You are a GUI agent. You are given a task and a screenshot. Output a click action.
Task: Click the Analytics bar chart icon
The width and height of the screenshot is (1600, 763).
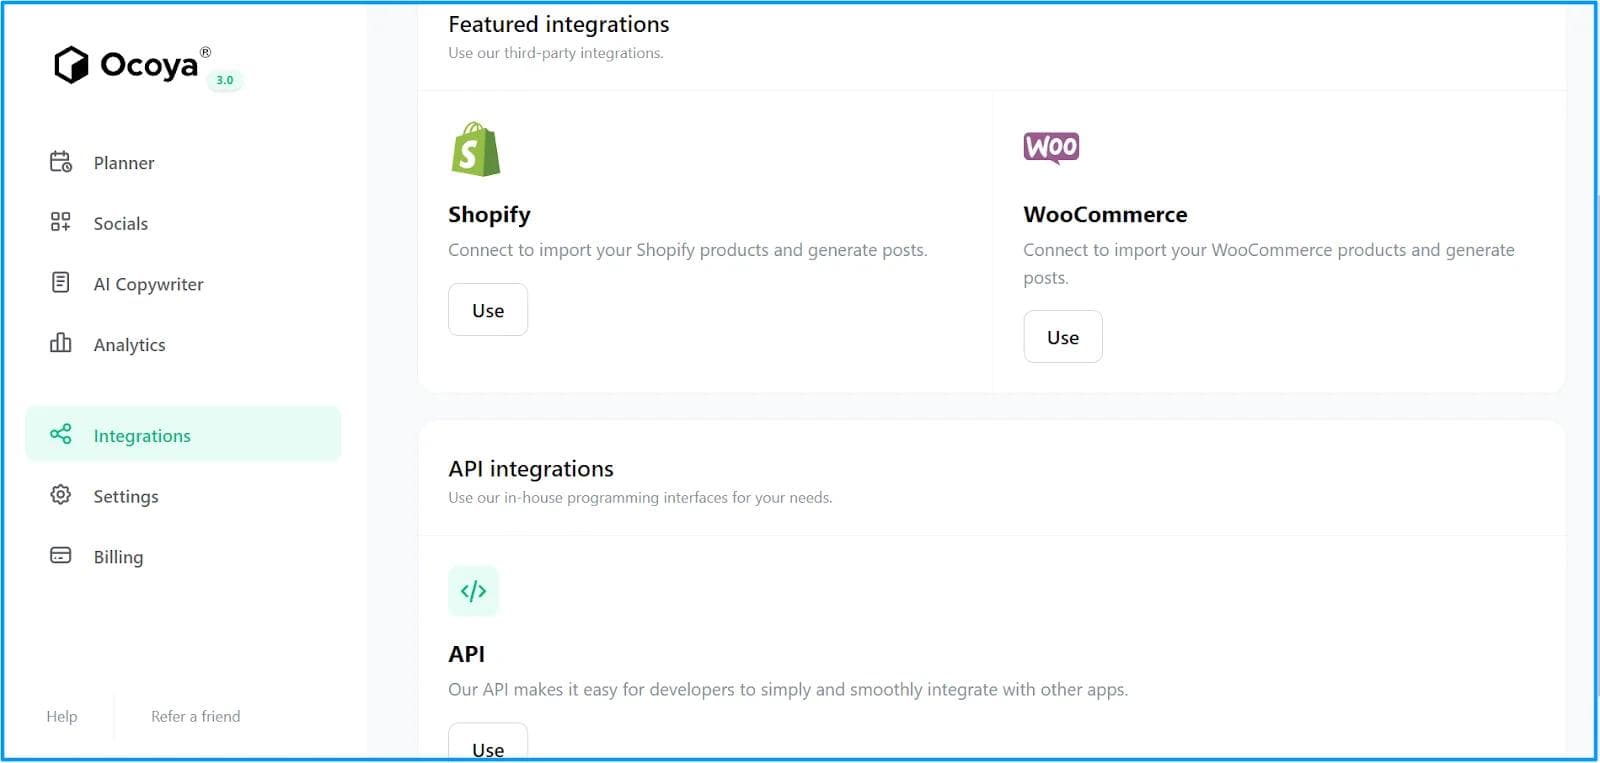coord(61,344)
